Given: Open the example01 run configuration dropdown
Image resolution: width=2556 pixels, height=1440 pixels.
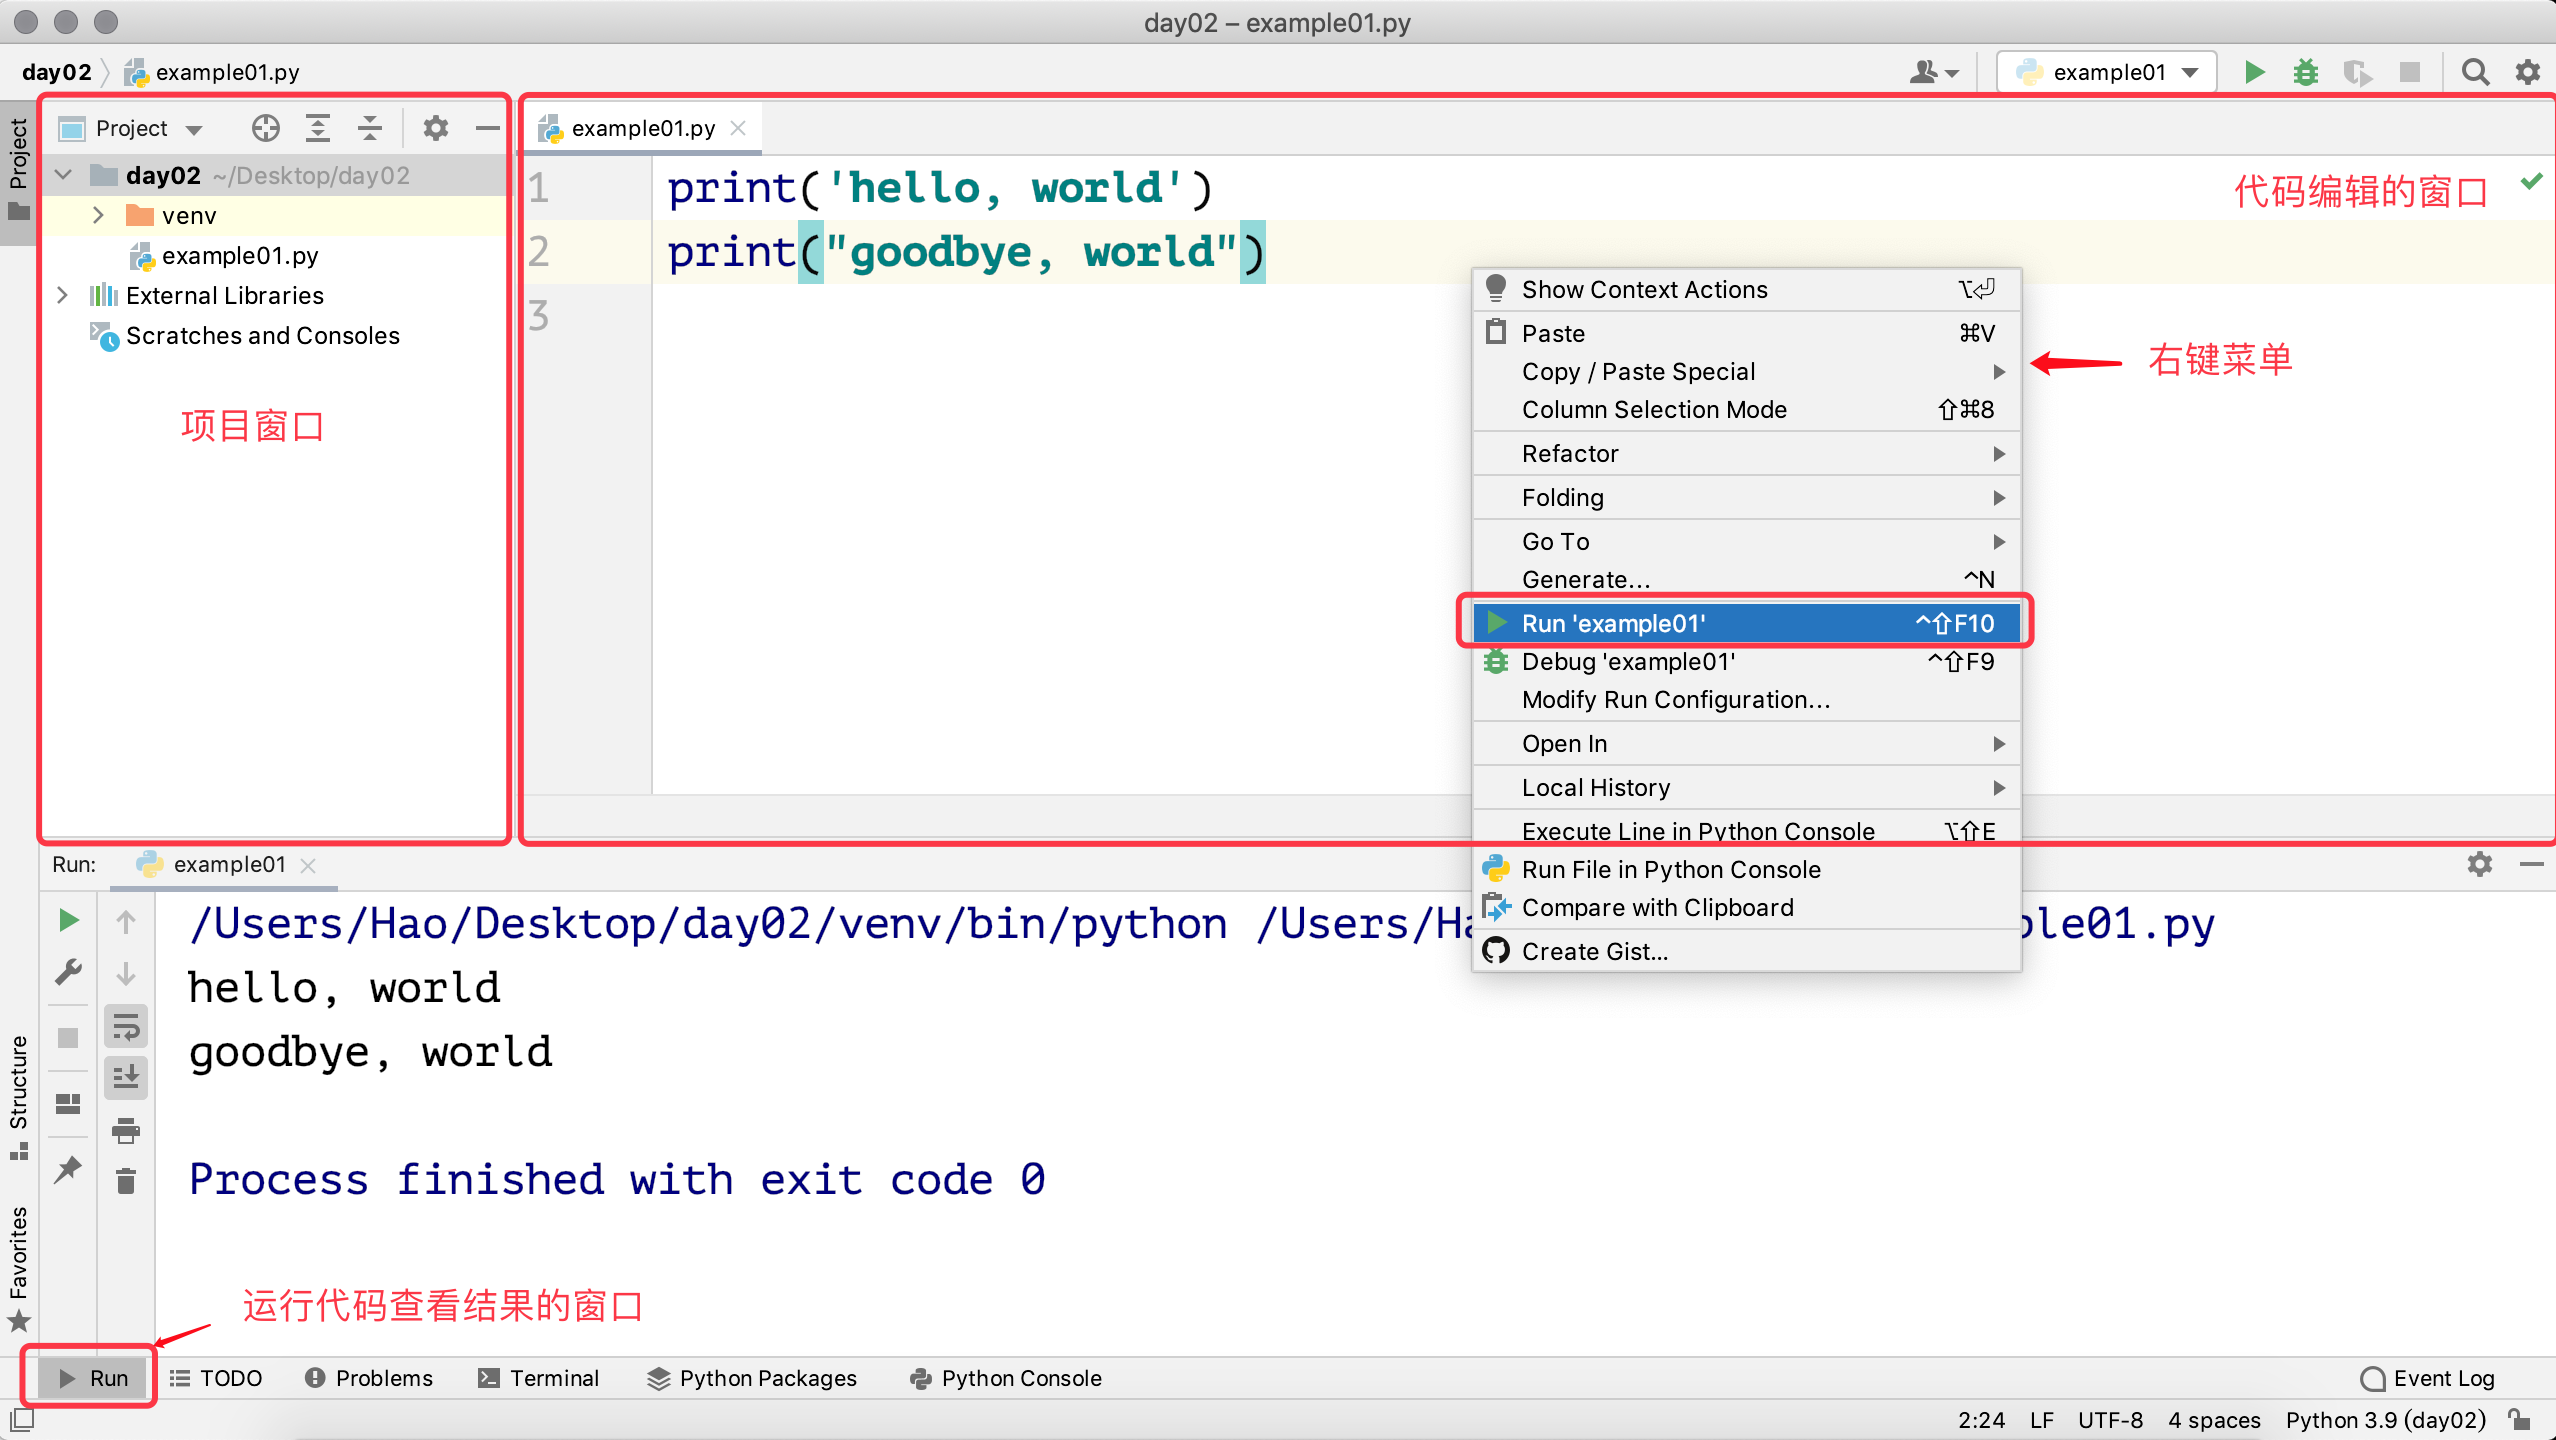Looking at the screenshot, I should pos(2108,72).
